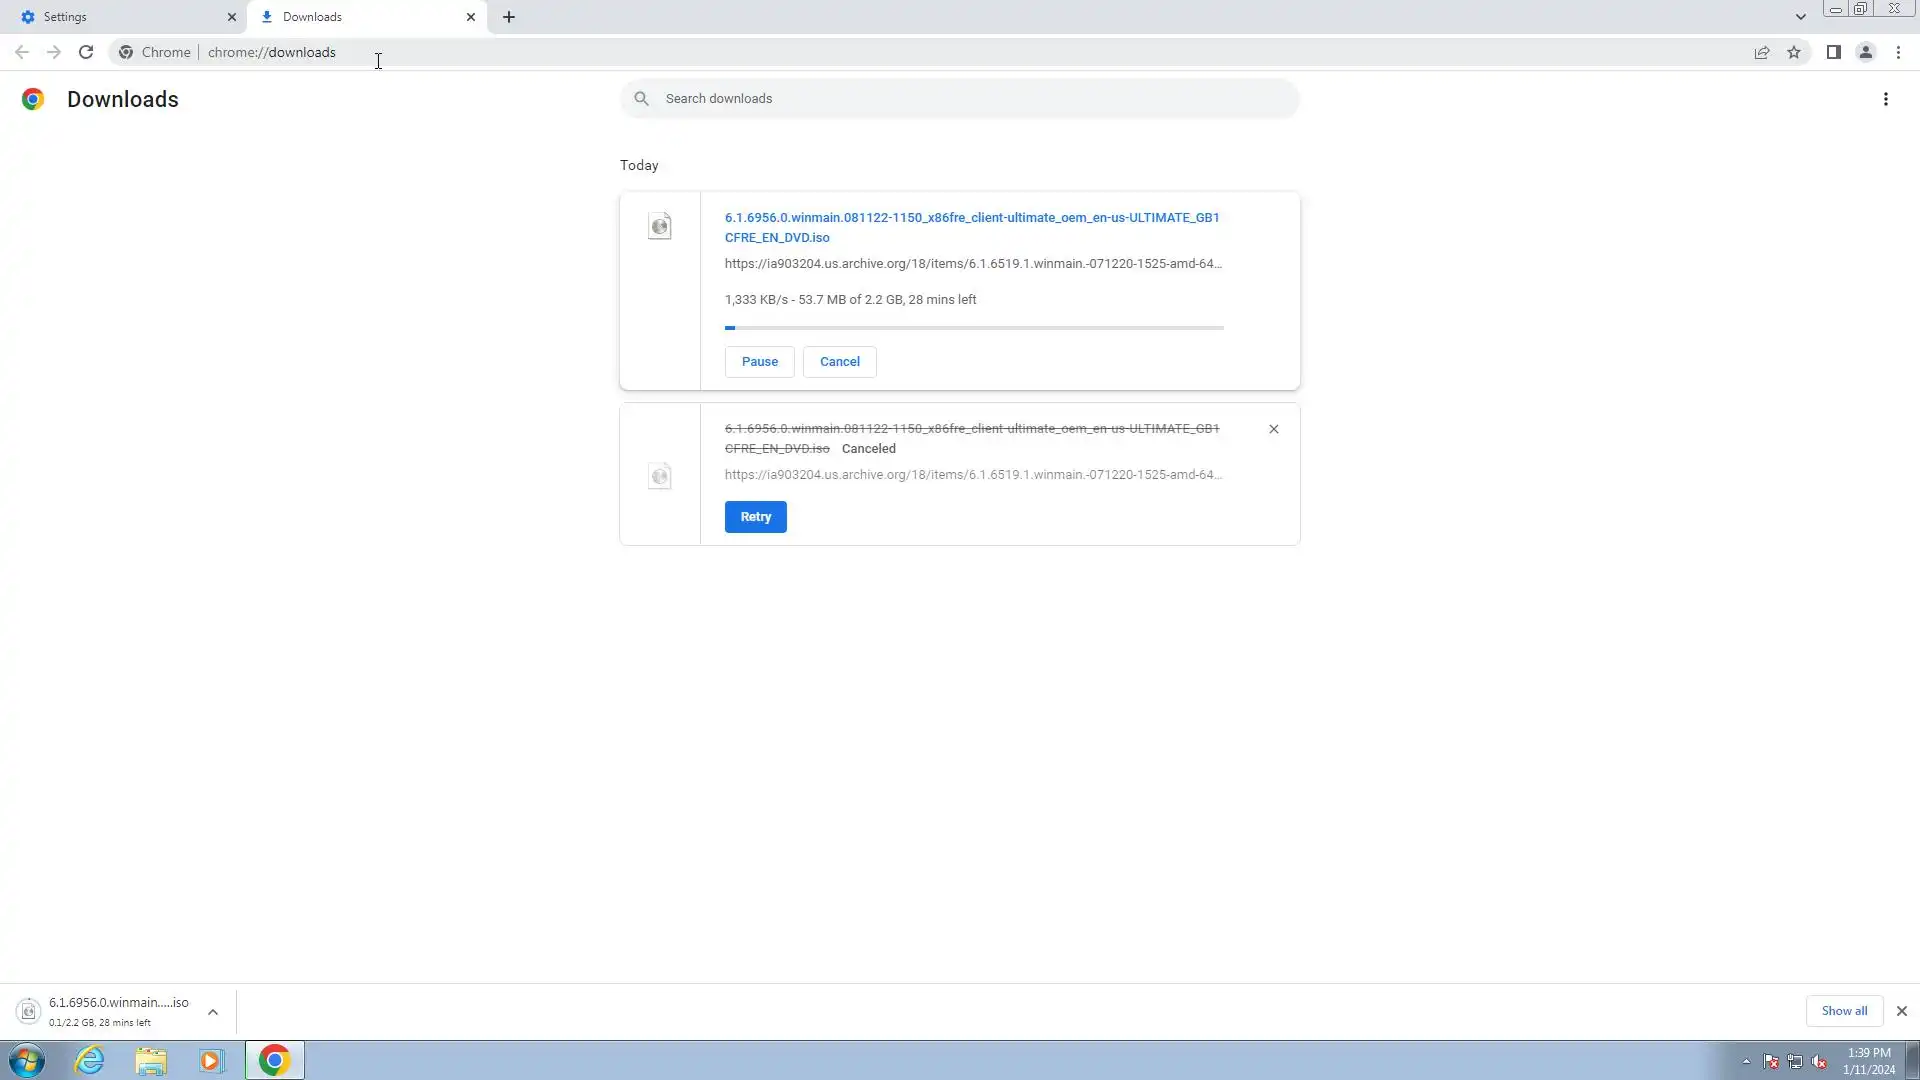The width and height of the screenshot is (1920, 1080).
Task: Cancel the in-progress download
Action: [x=839, y=362]
